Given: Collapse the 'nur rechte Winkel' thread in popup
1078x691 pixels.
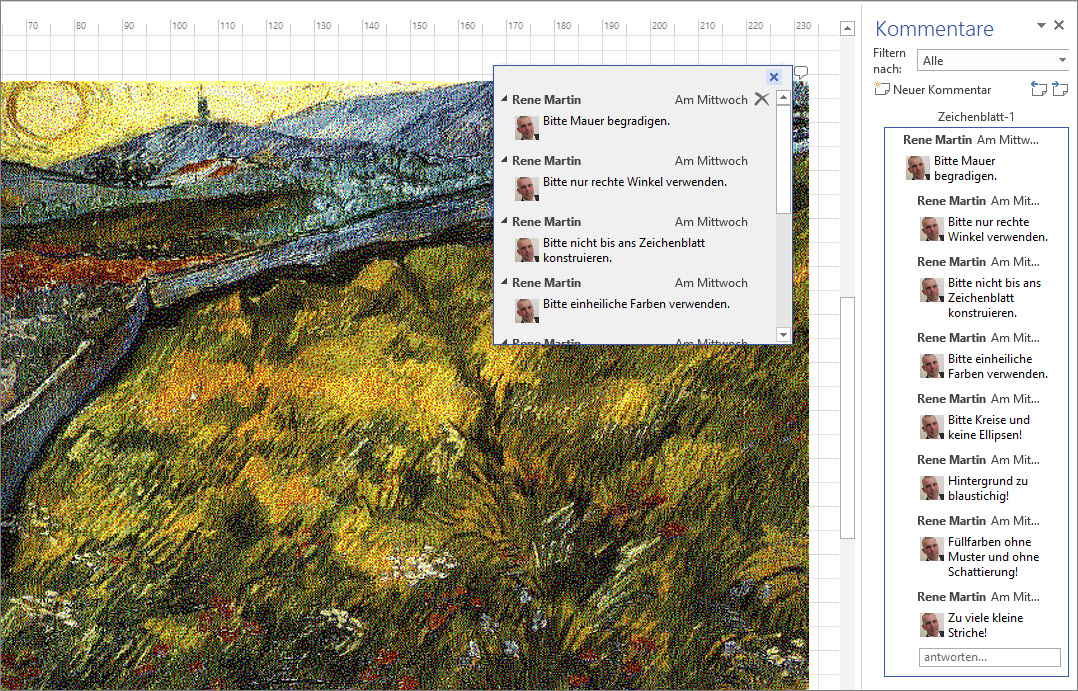Looking at the screenshot, I should click(504, 161).
